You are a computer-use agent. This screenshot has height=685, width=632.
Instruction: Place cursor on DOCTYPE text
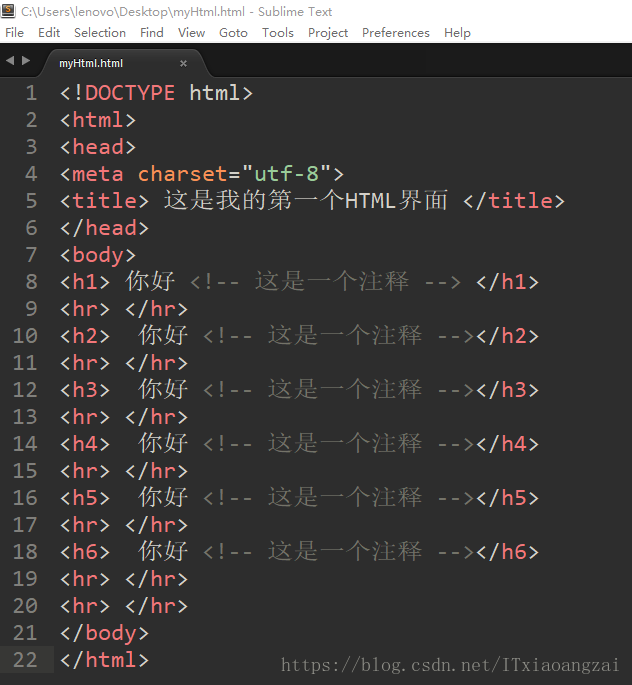point(130,93)
